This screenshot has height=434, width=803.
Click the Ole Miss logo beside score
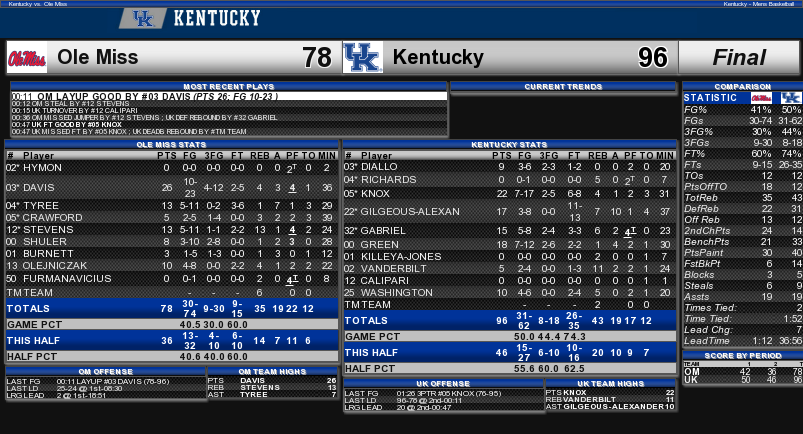coord(27,57)
